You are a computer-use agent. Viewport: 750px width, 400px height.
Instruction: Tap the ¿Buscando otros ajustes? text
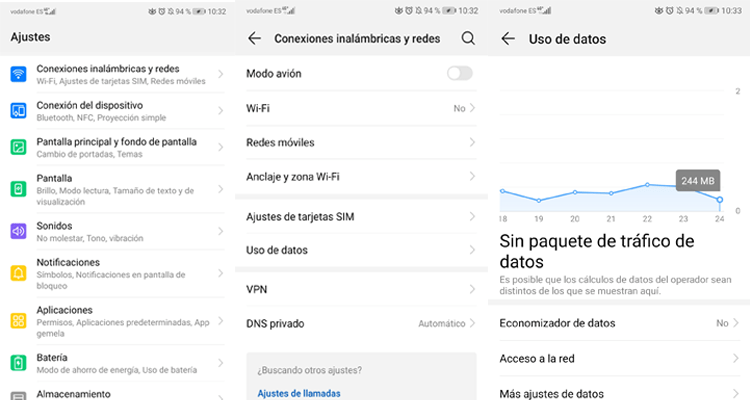(309, 370)
